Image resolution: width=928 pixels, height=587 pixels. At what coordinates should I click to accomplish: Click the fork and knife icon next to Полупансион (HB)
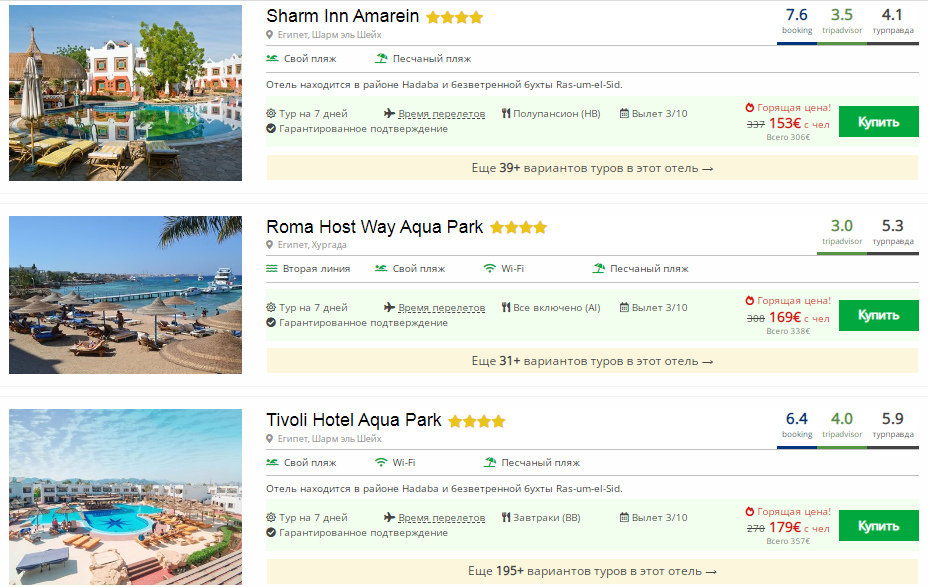507,113
